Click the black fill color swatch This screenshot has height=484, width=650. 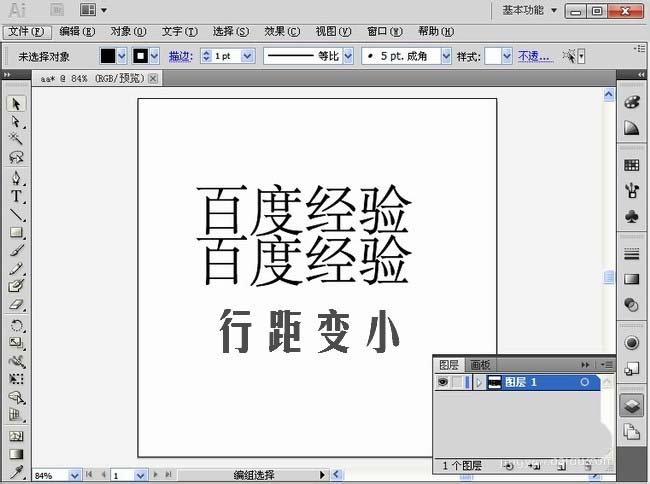pyautogui.click(x=108, y=56)
